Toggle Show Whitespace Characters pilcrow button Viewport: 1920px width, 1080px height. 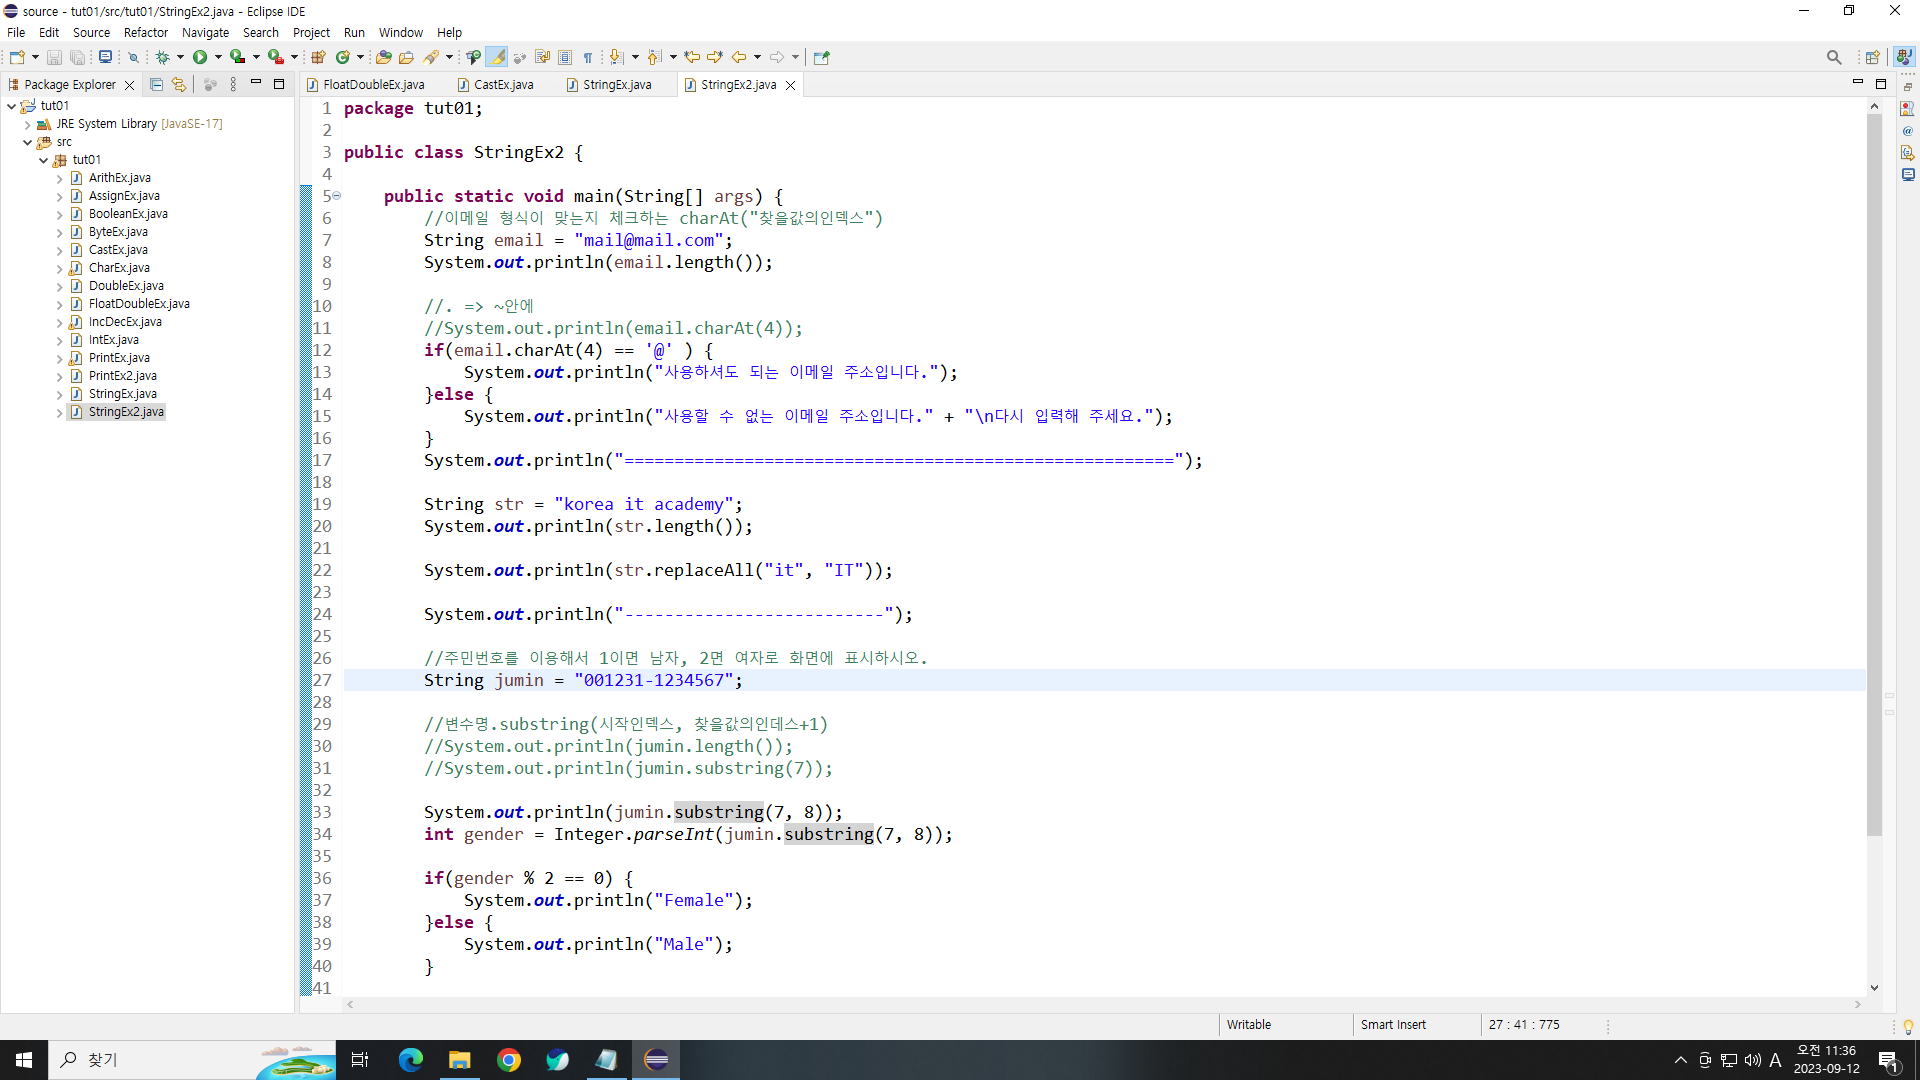(x=588, y=57)
